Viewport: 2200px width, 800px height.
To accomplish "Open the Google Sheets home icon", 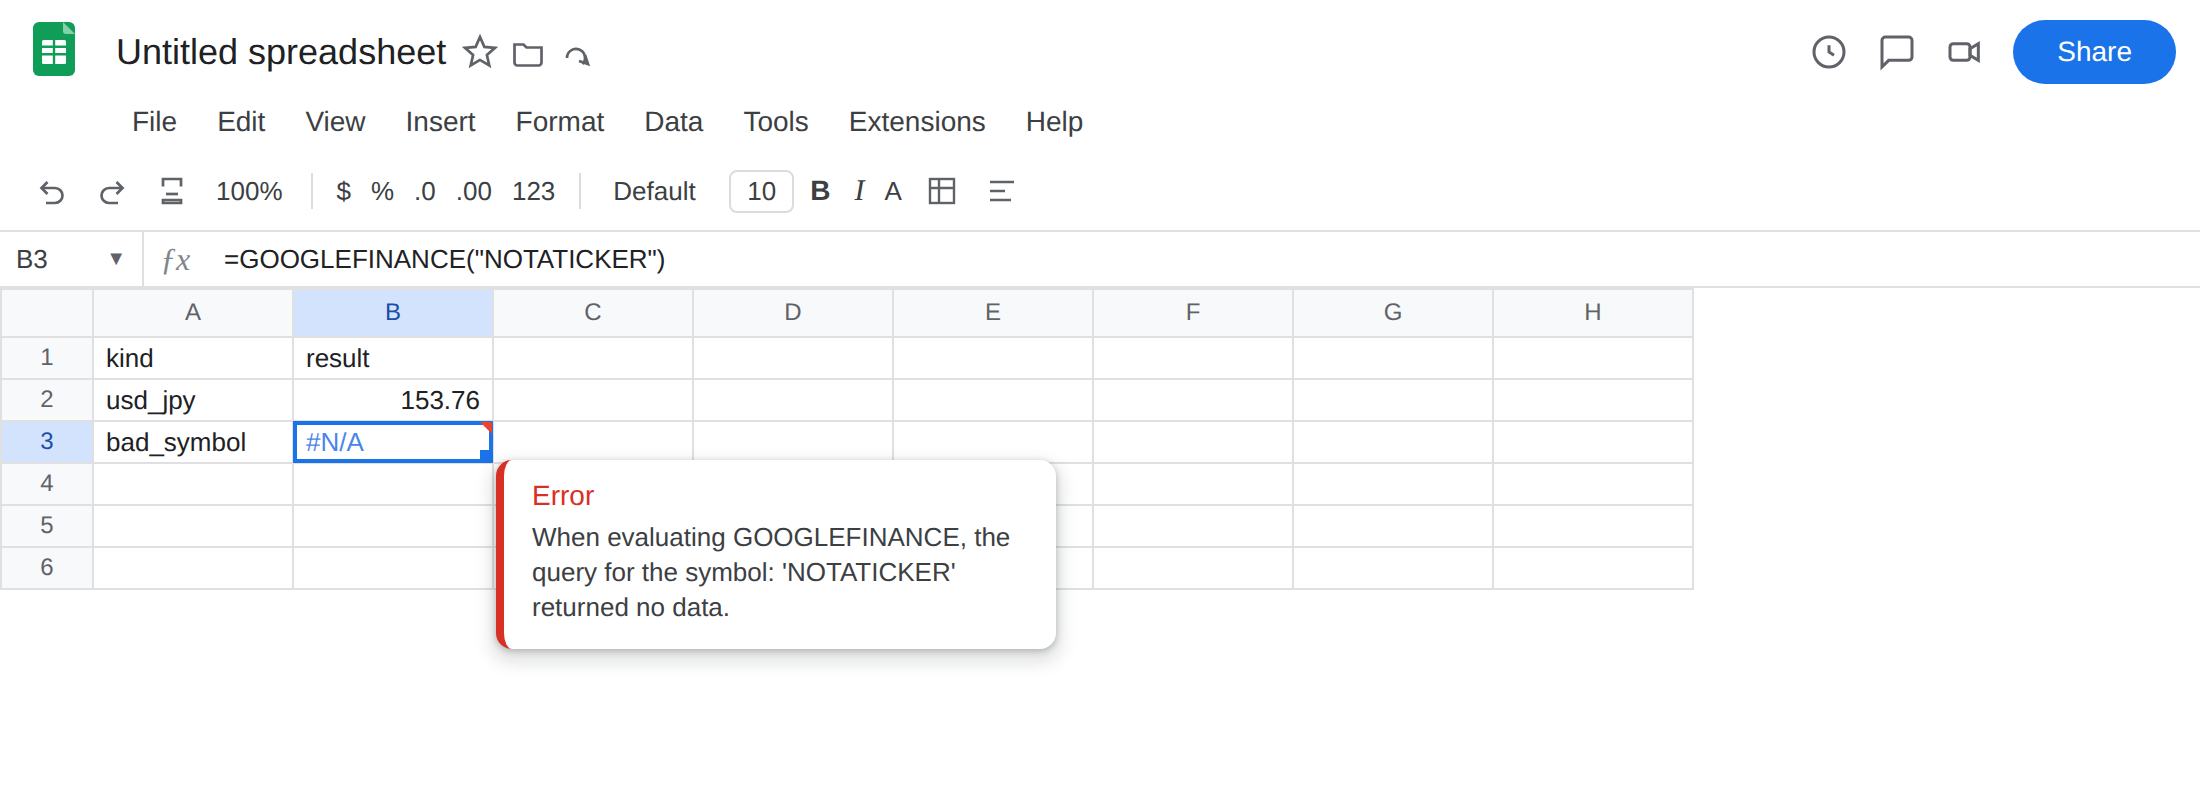I will pyautogui.click(x=54, y=49).
